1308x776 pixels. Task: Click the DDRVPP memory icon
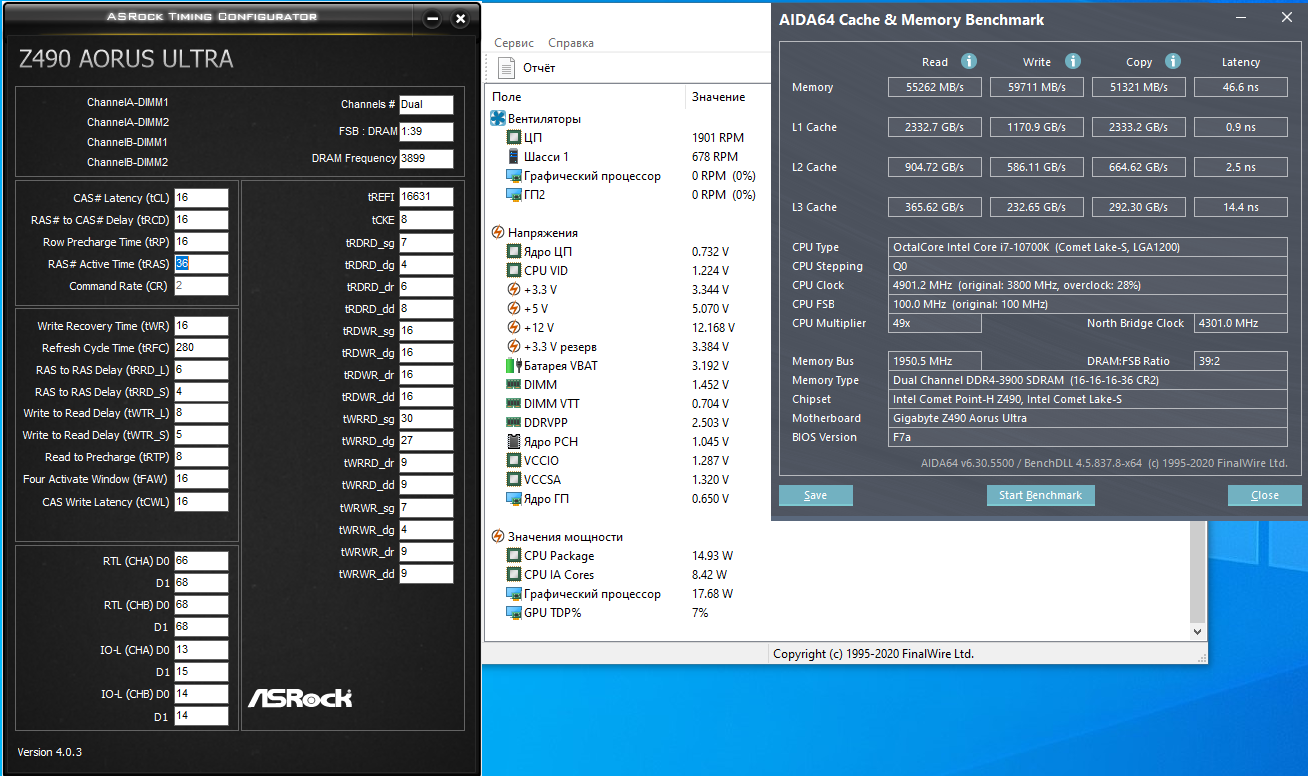tap(514, 422)
